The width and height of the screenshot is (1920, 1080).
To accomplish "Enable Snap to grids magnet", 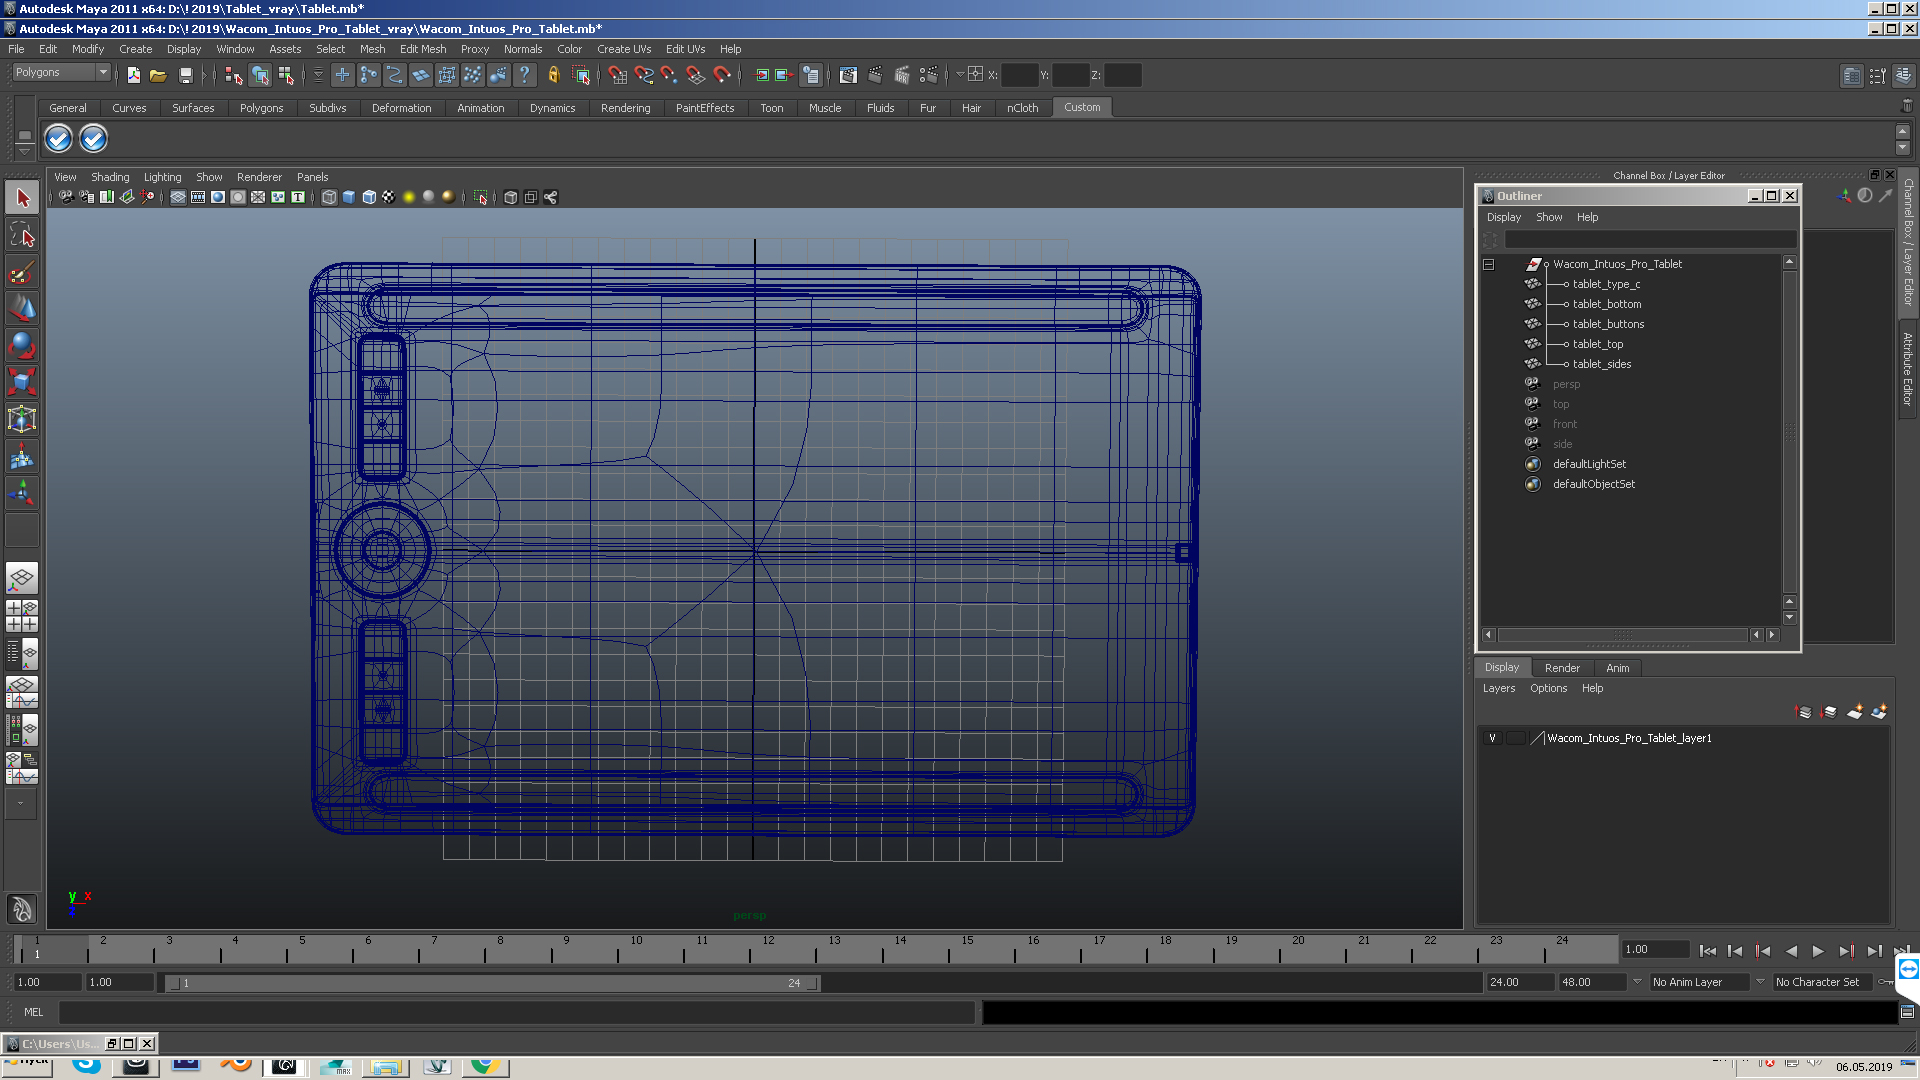I will coord(617,75).
